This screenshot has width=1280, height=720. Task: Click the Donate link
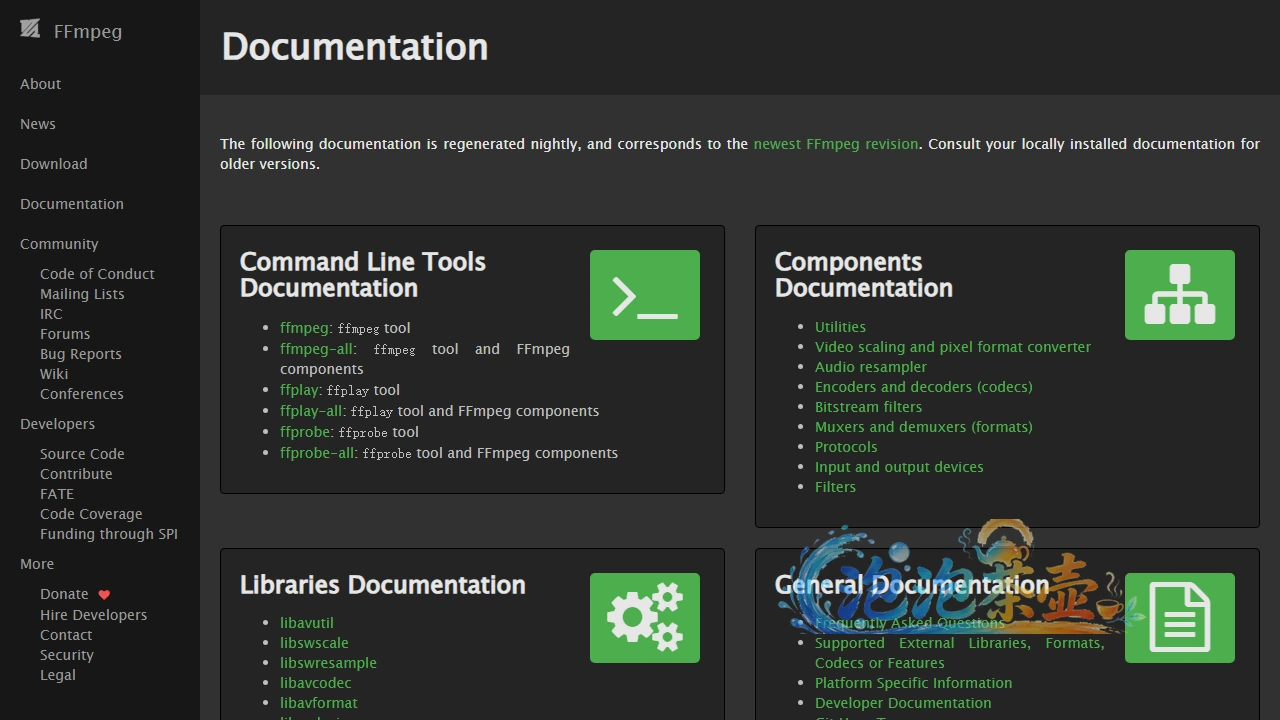(x=64, y=594)
